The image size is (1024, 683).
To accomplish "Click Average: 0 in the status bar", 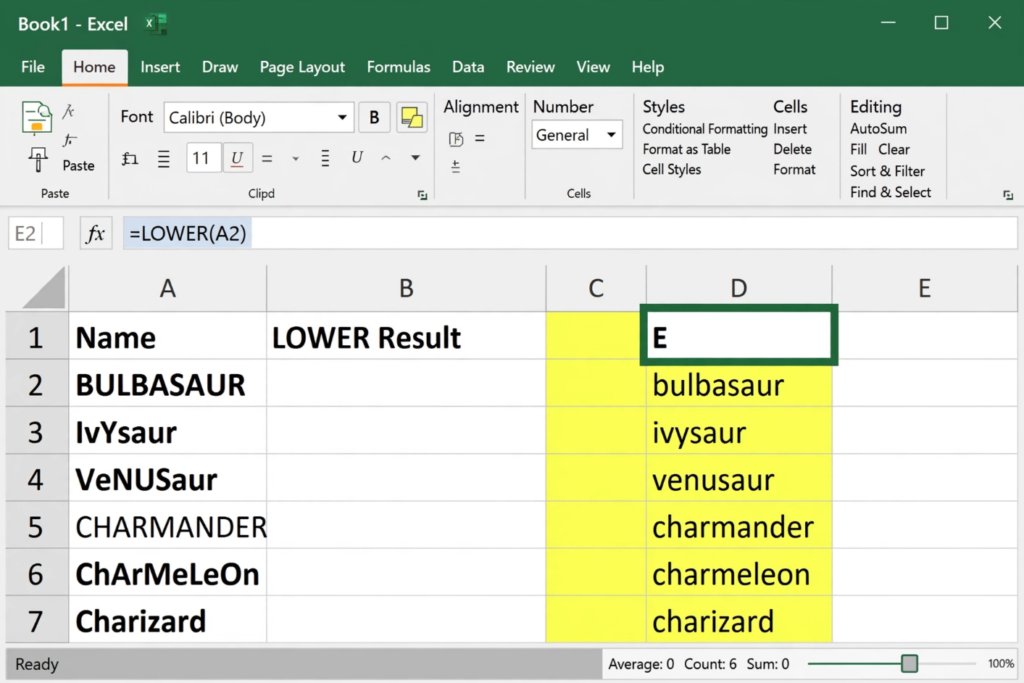I will (641, 664).
